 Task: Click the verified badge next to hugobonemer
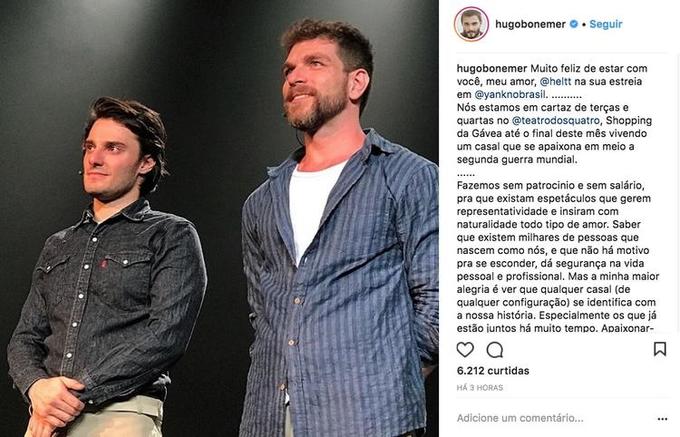(573, 24)
